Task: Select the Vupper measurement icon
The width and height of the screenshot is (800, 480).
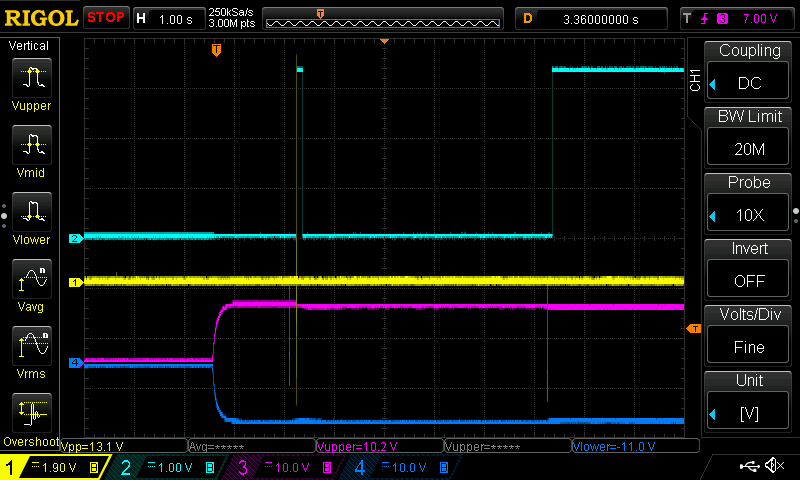Action: point(32,78)
